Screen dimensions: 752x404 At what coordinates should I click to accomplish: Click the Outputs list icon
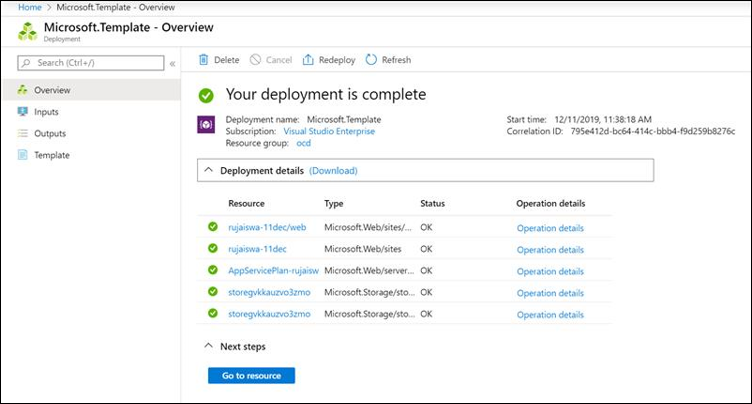coord(22,133)
